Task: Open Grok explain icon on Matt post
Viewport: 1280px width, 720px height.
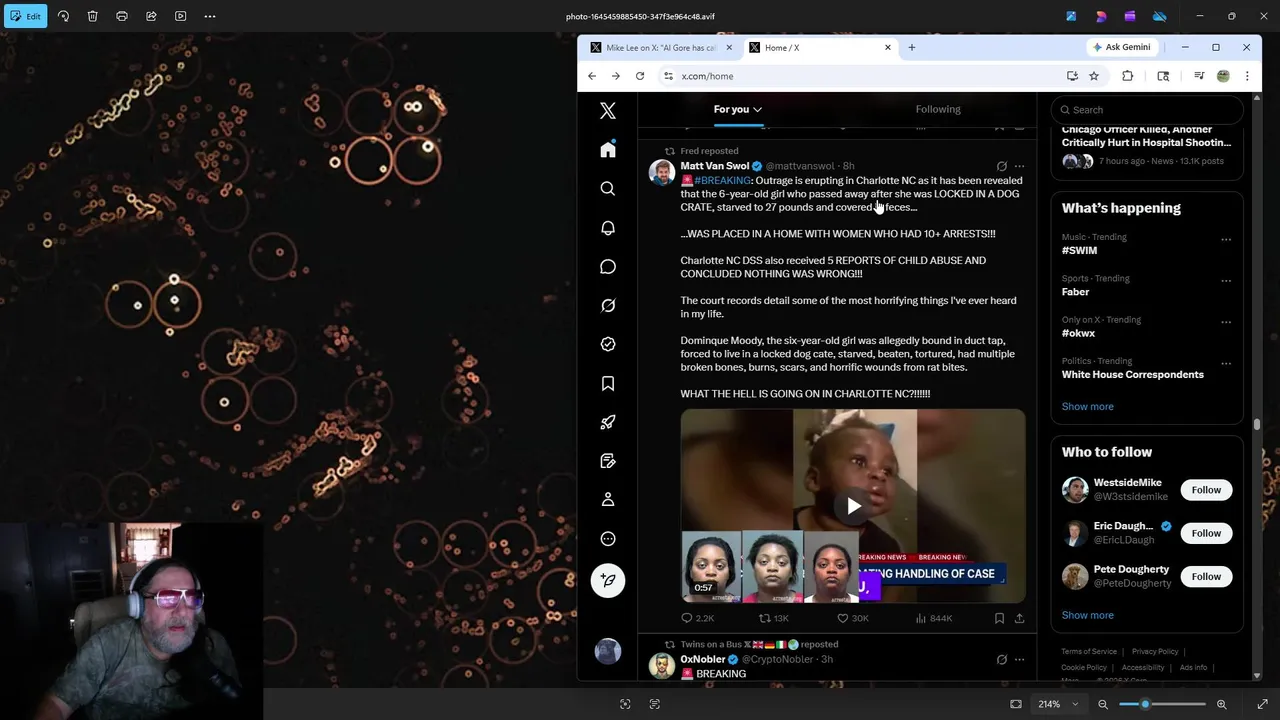Action: pos(1001,166)
